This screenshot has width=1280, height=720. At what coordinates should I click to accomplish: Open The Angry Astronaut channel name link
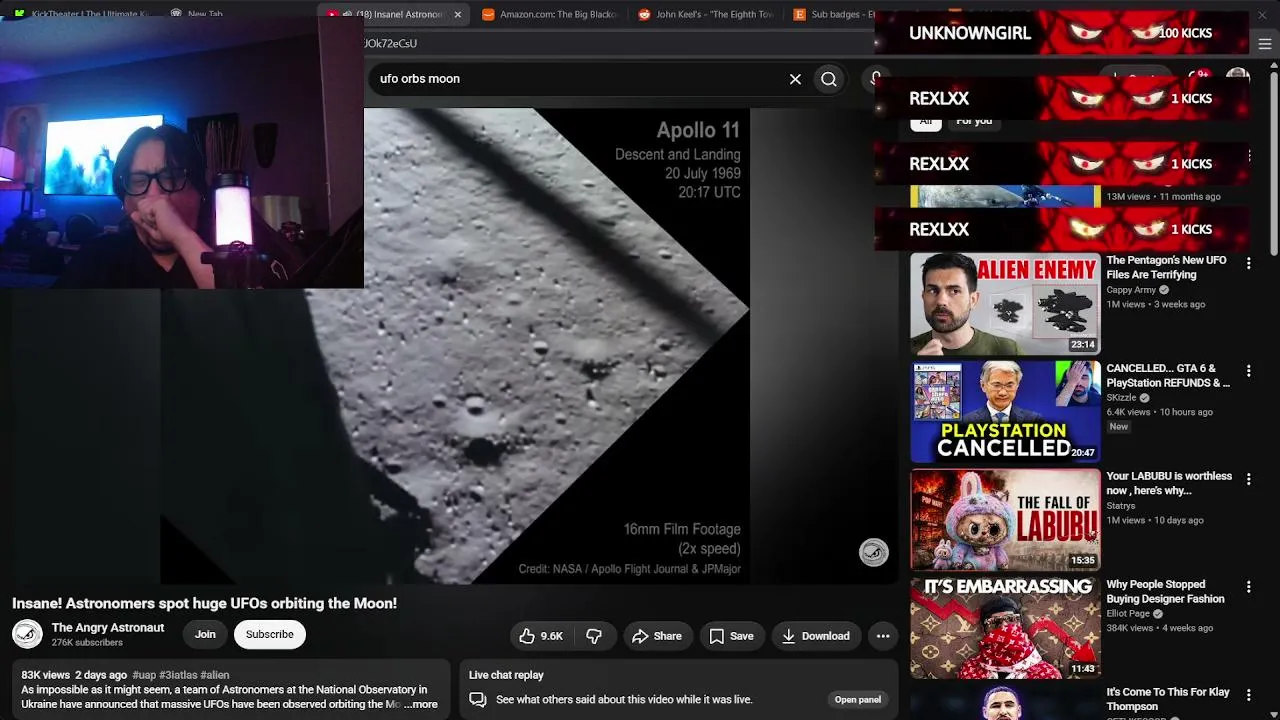click(108, 628)
